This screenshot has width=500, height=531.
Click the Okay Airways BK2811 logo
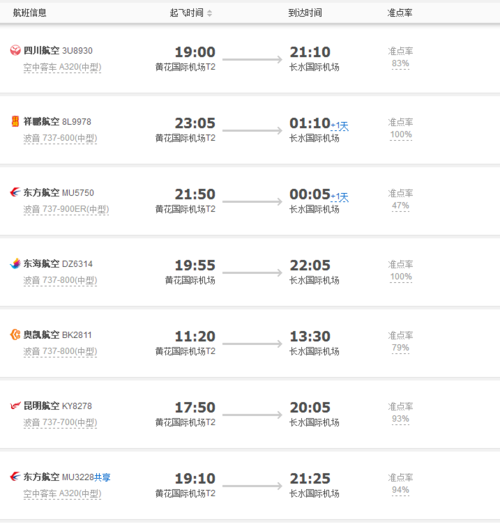(15, 335)
